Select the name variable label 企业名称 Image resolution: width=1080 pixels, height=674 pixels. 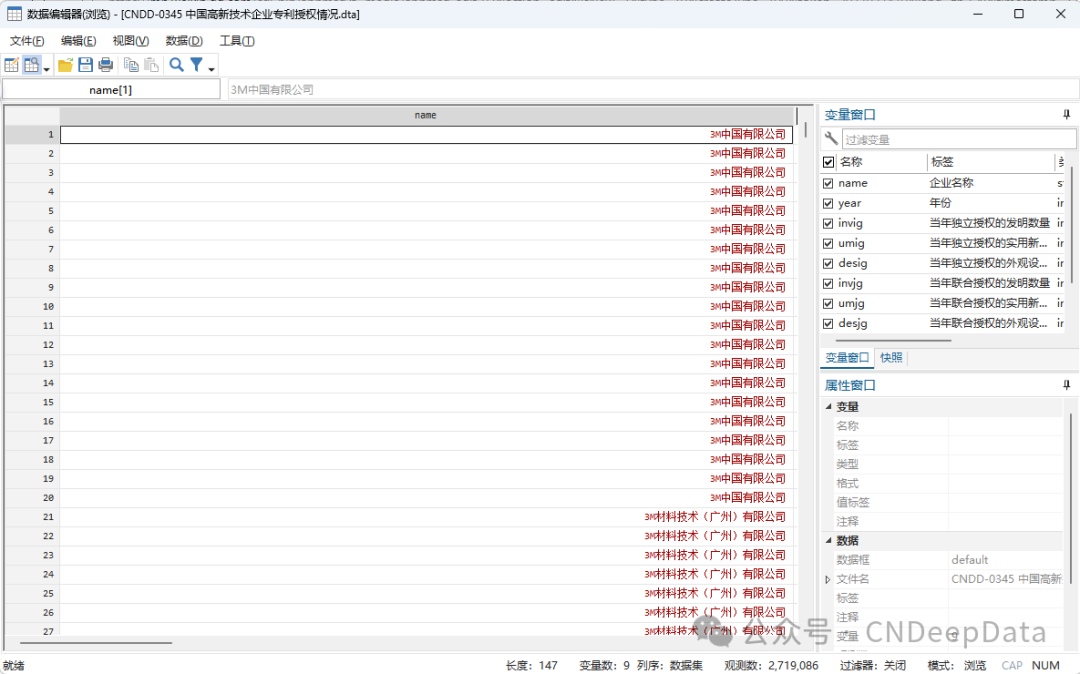[x=951, y=183]
